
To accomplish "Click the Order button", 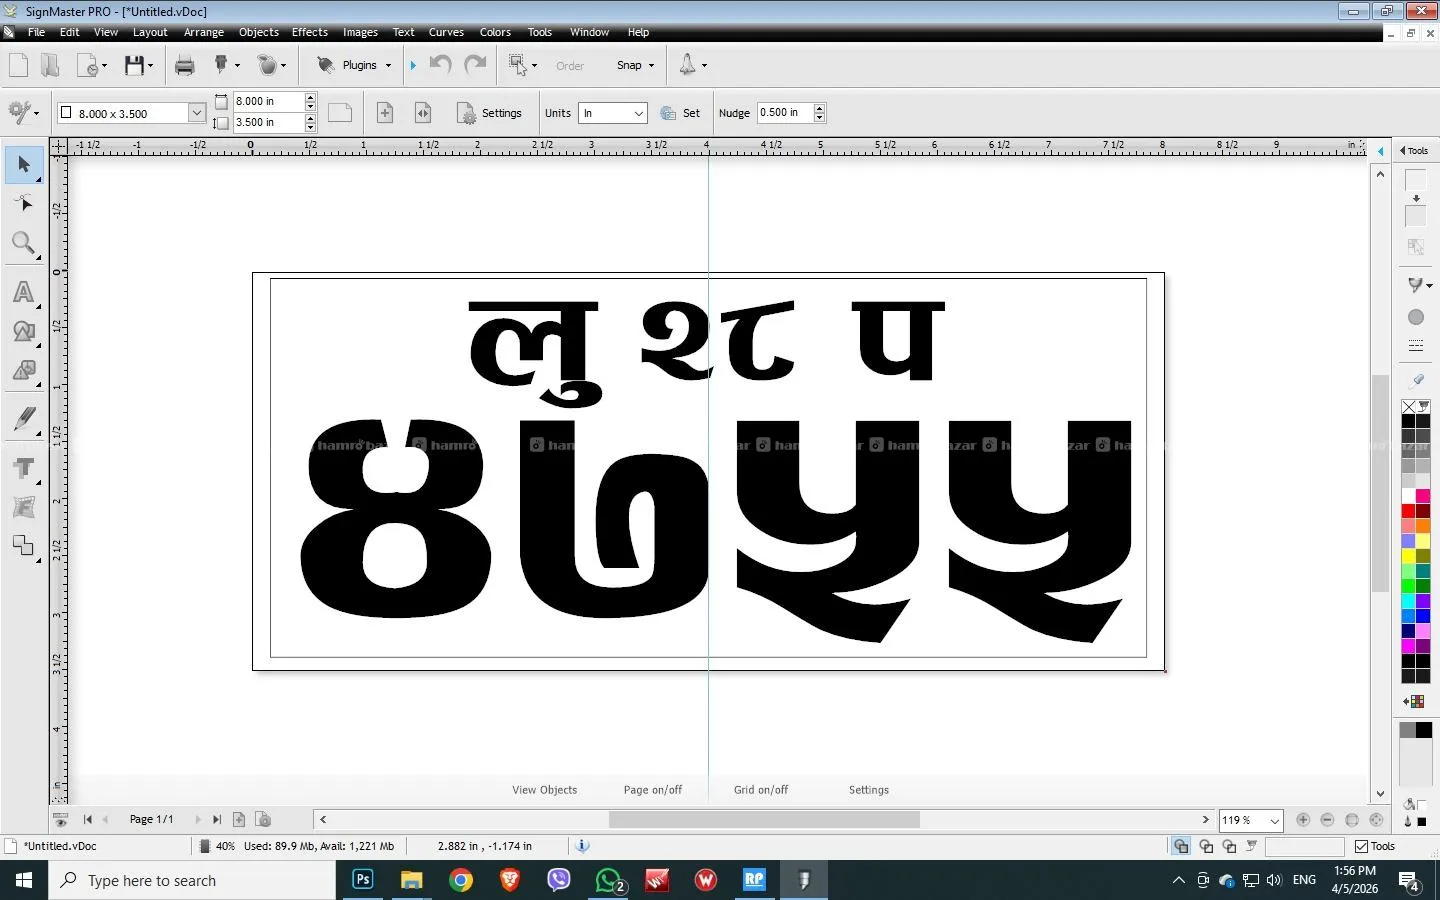I will tap(570, 66).
